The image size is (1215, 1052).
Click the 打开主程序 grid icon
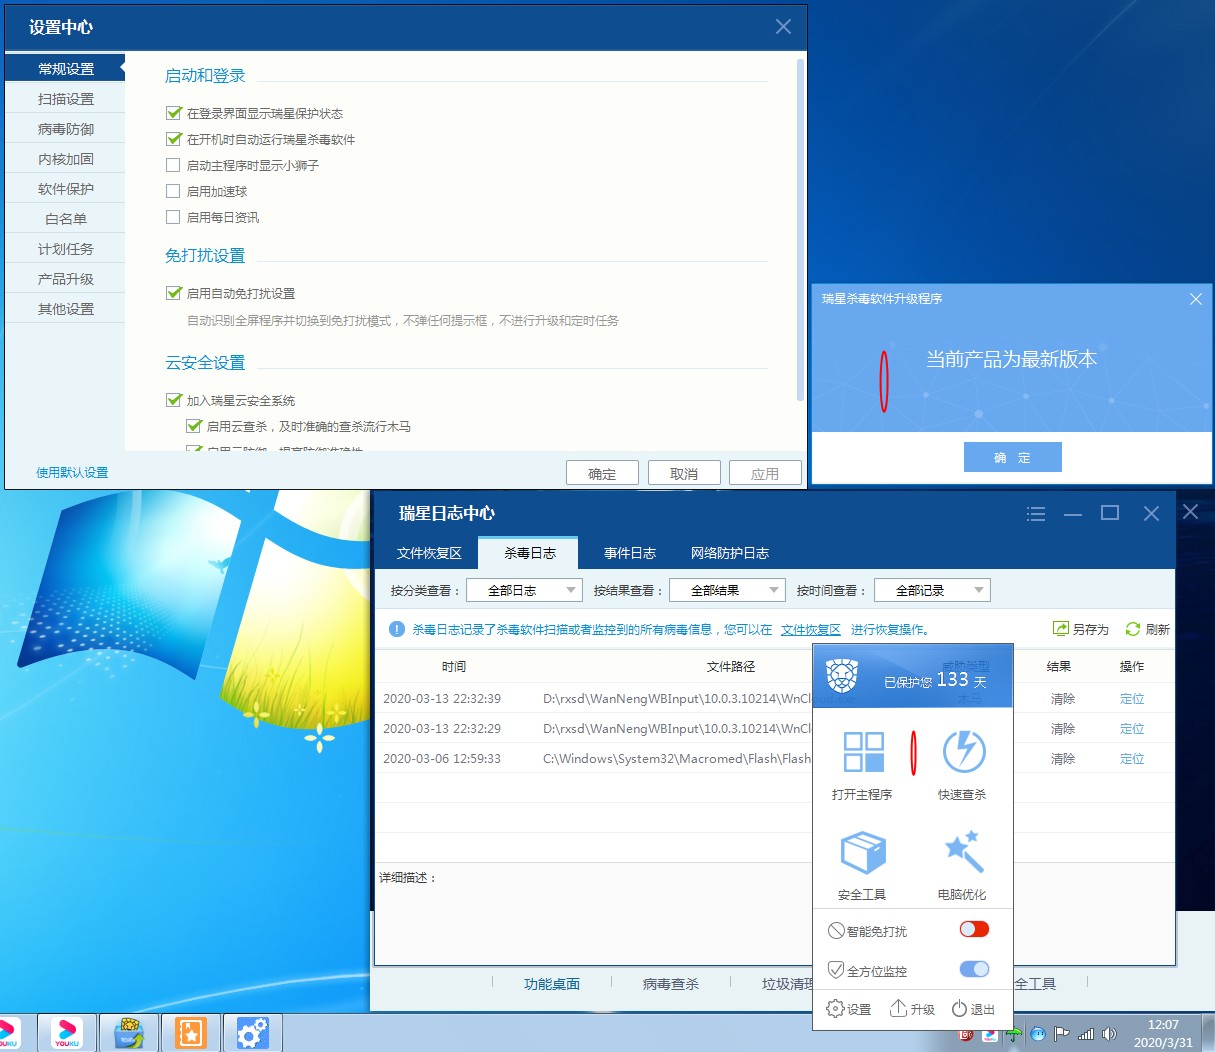864,752
